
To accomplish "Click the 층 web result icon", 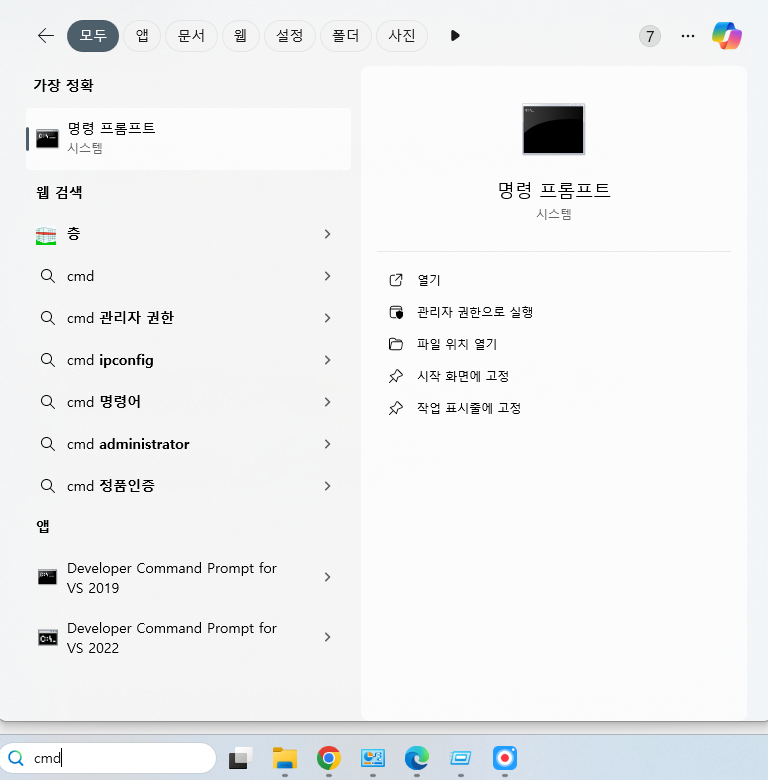I will [46, 235].
